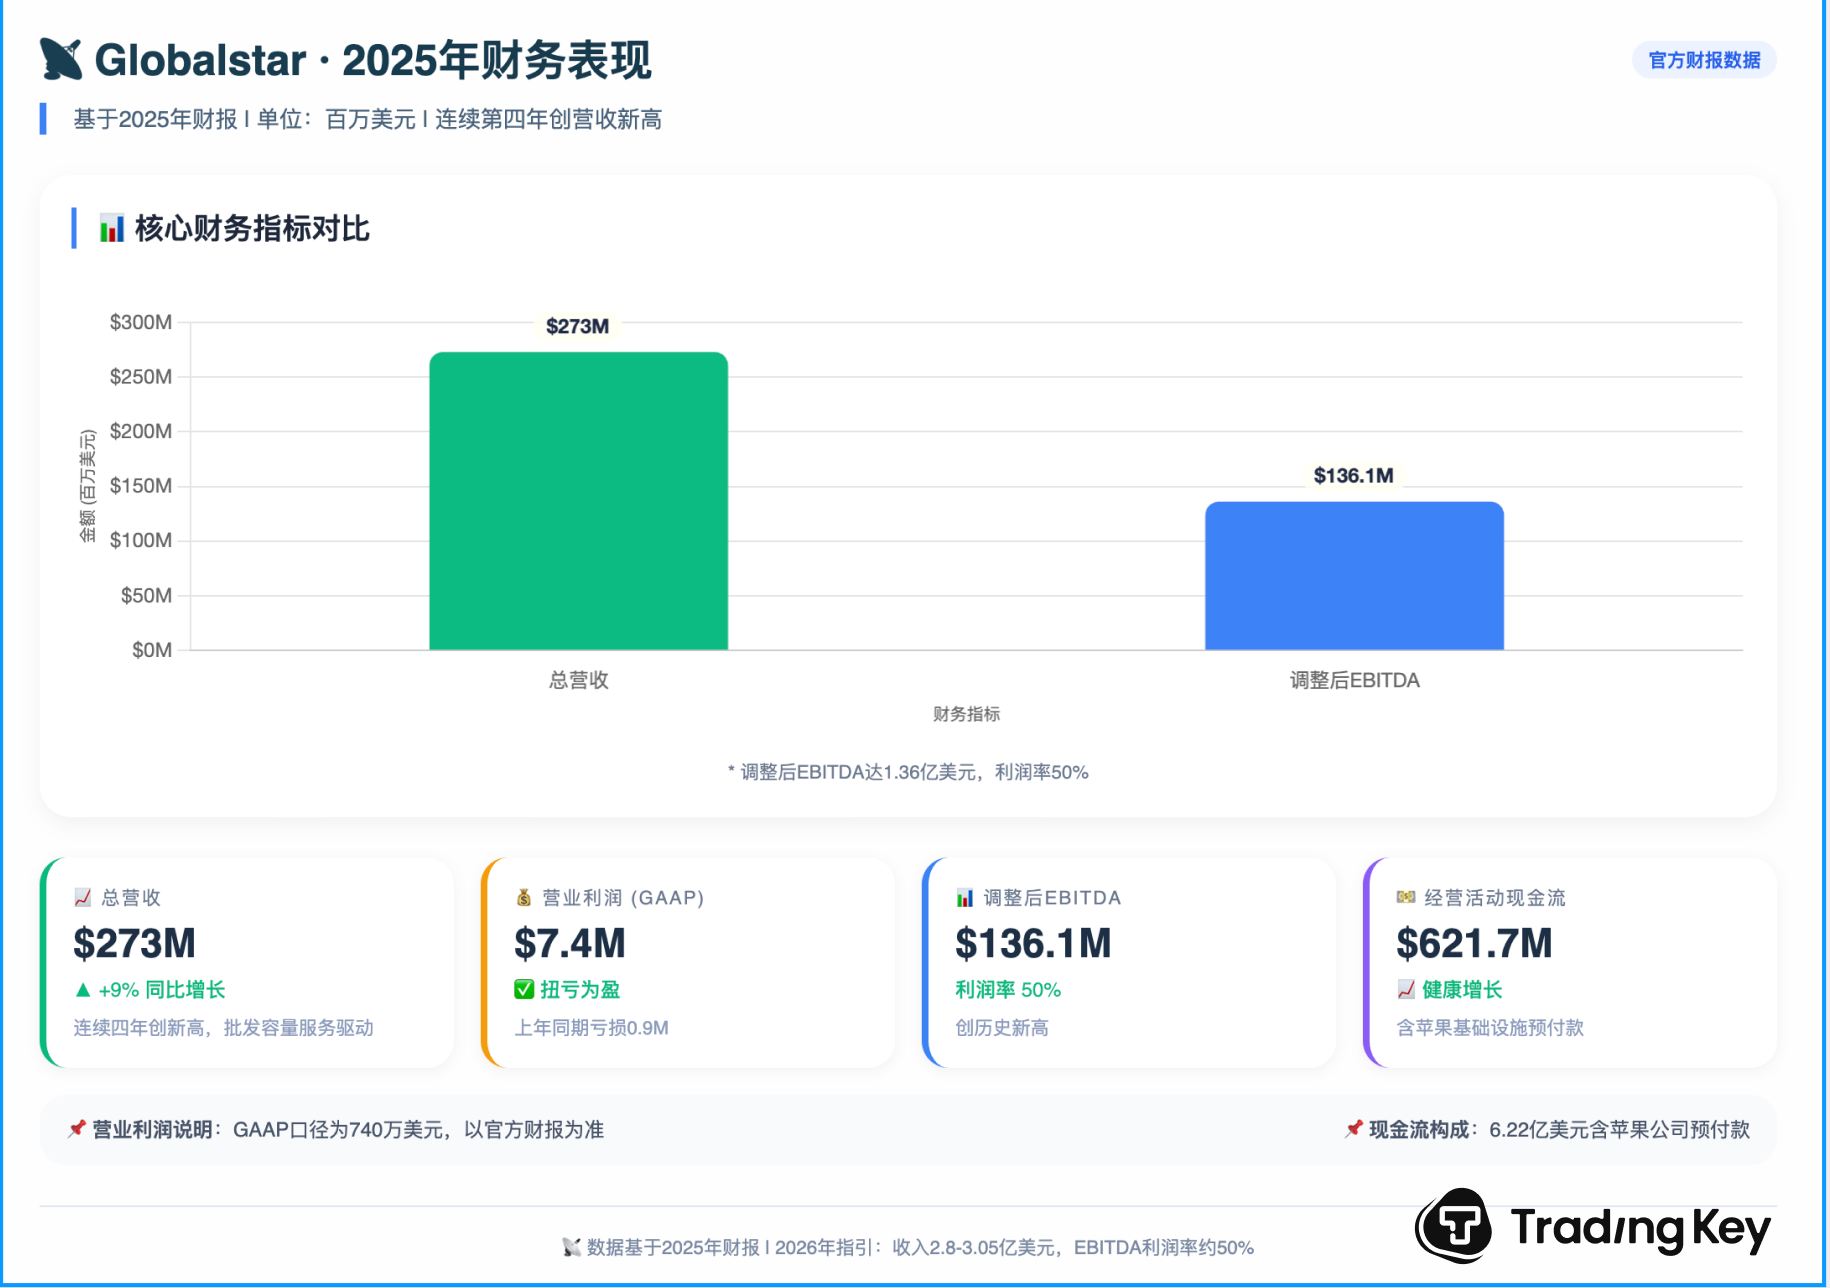
Task: Select the 经营活动现金流 $621.7M card
Action: [1570, 962]
